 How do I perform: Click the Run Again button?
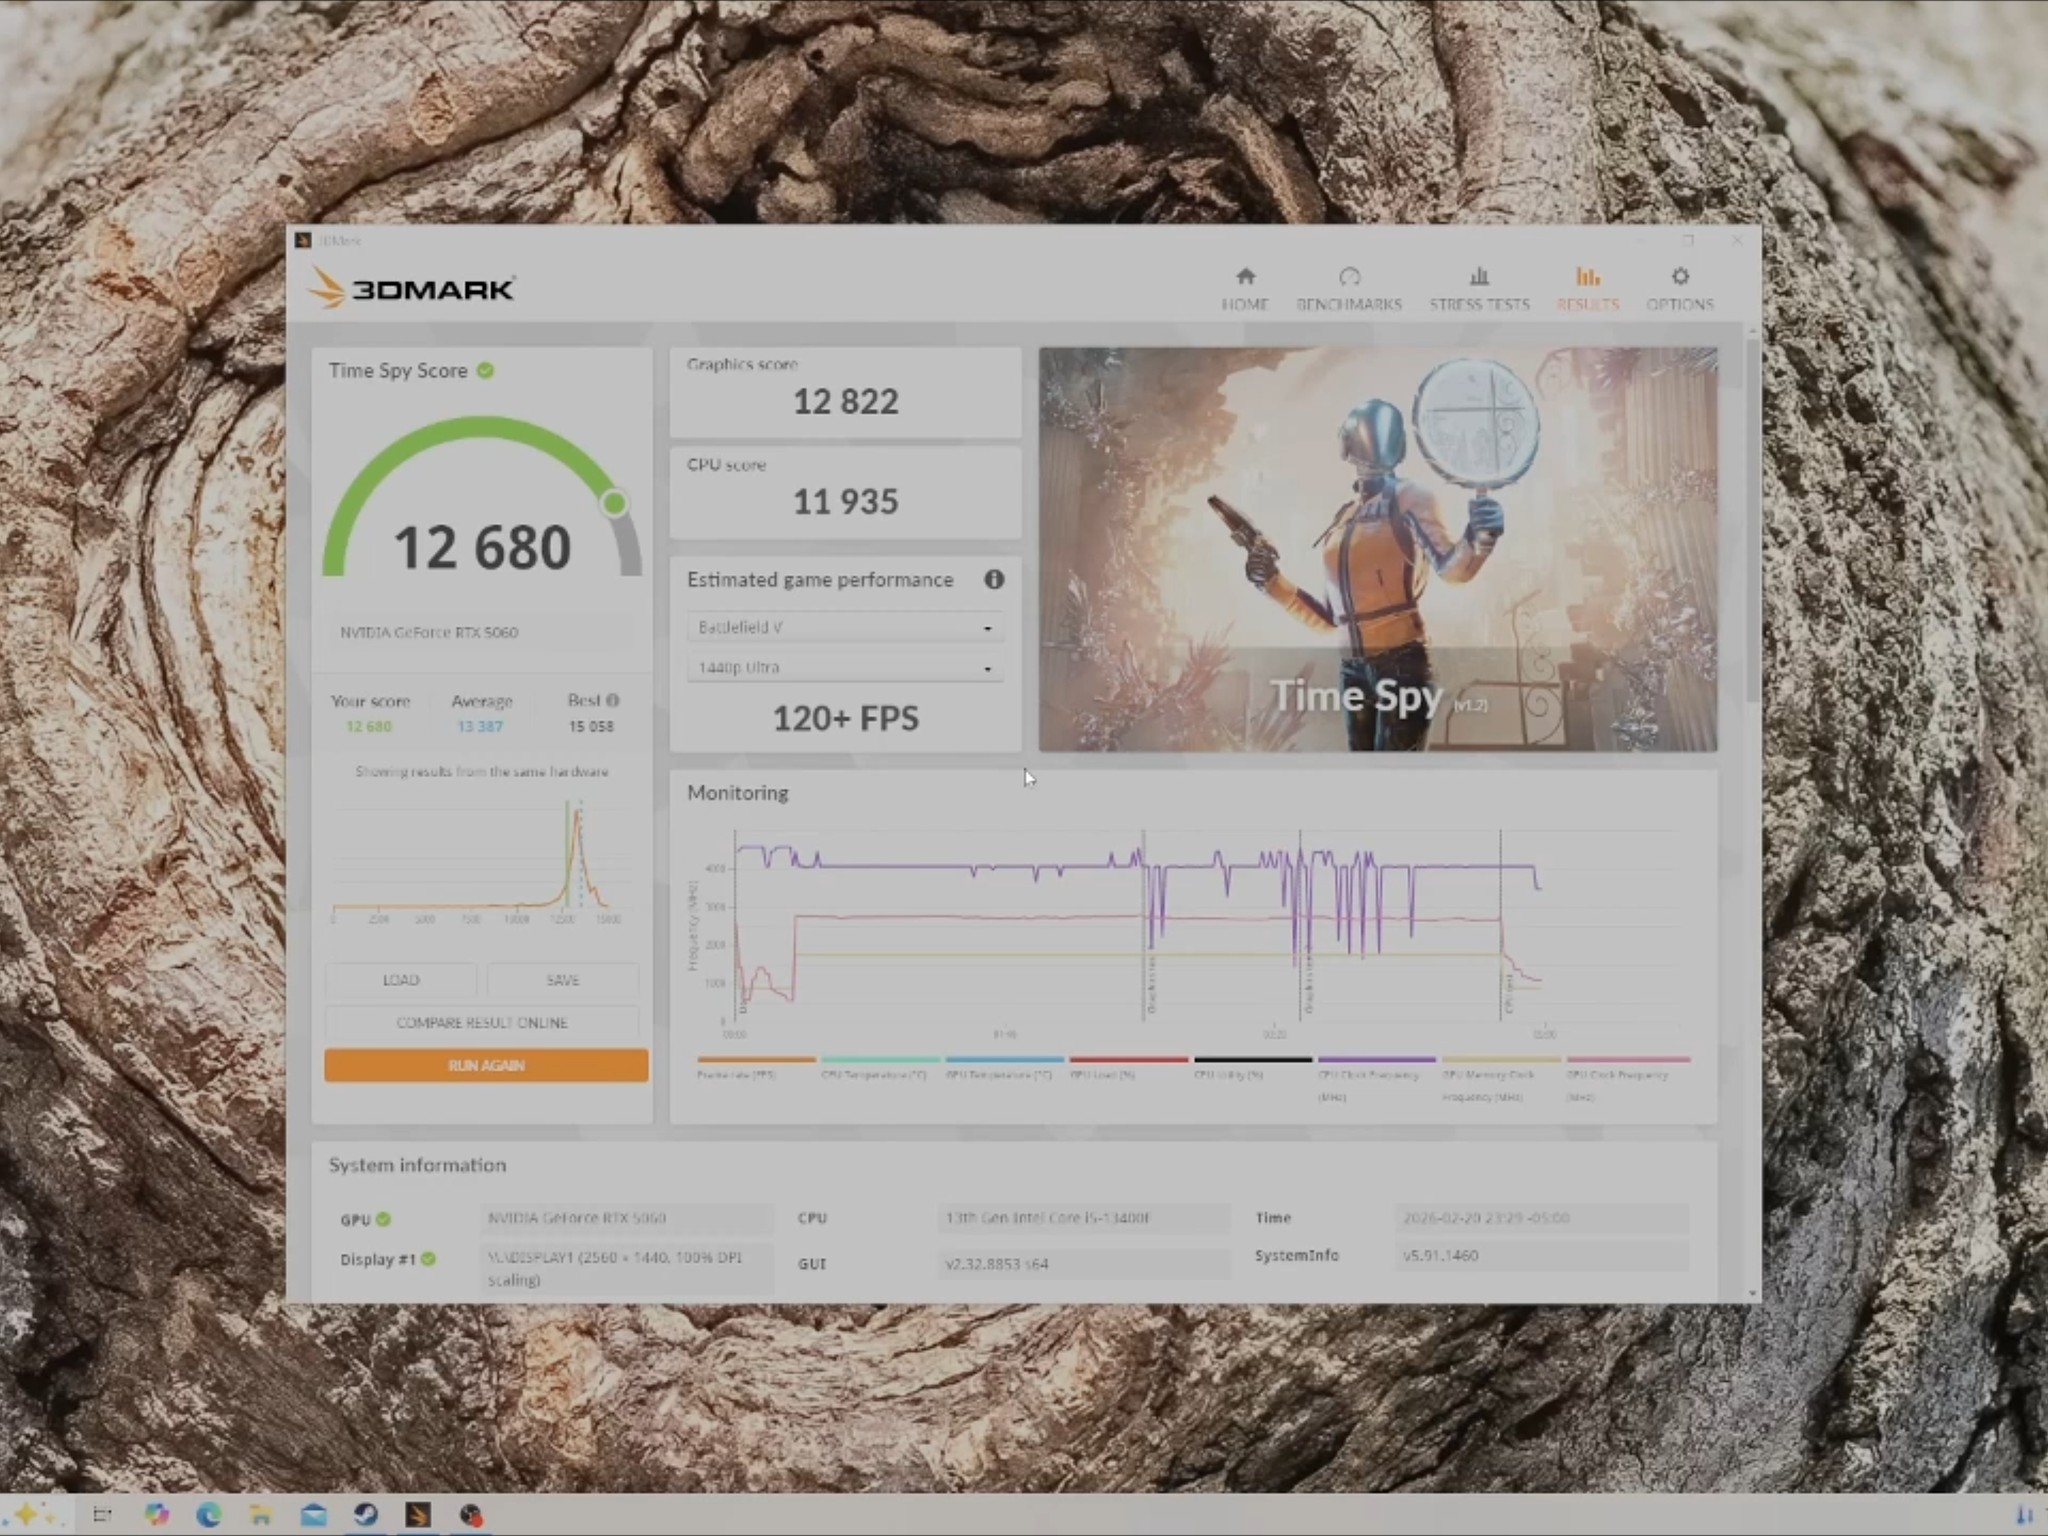pos(486,1065)
